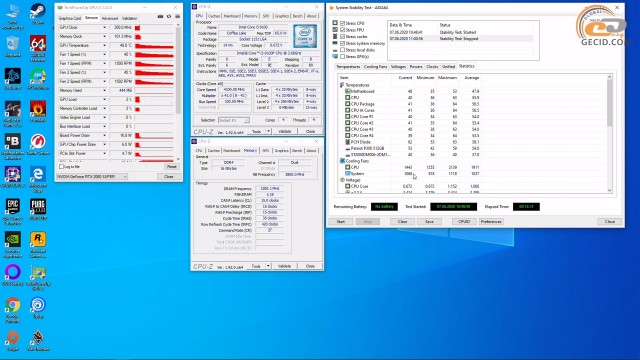Click AIDA64 statistics list scrollbar
The image size is (640, 360).
[609, 102]
